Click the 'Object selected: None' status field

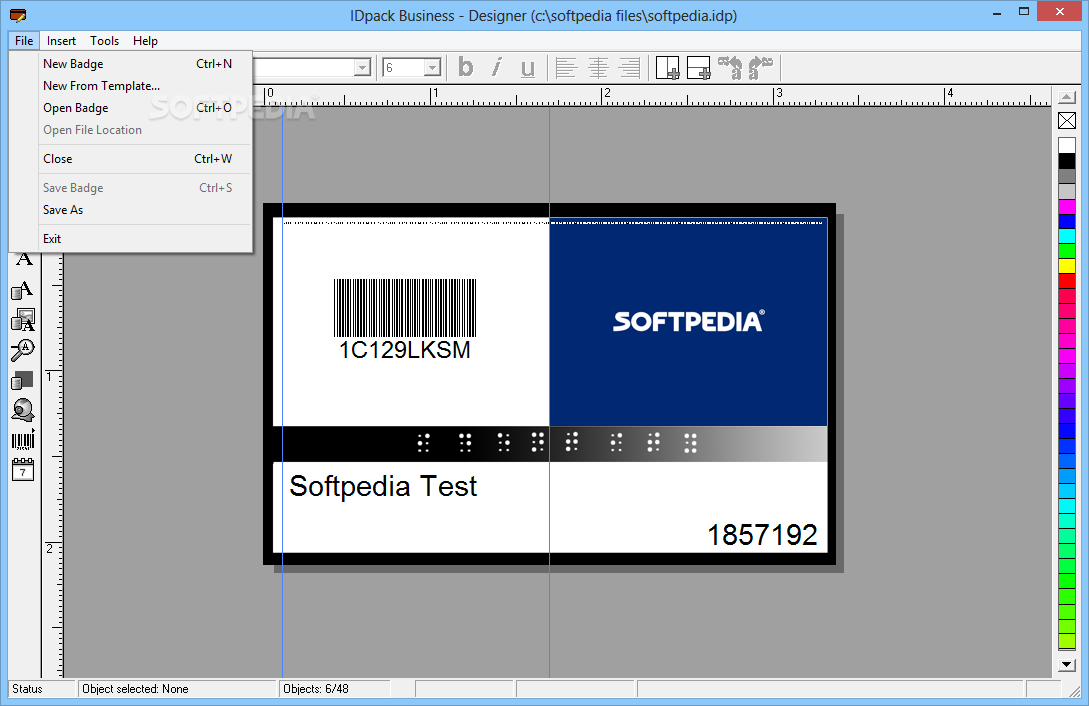click(177, 689)
